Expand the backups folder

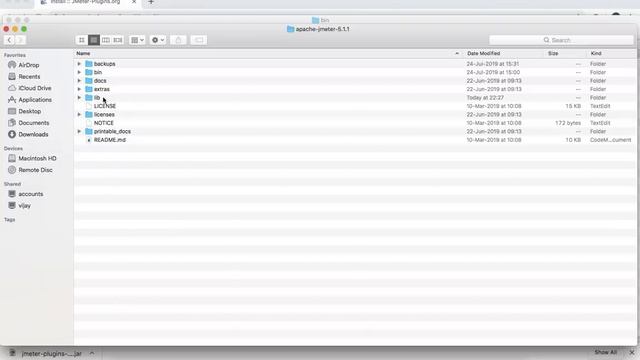(79, 64)
